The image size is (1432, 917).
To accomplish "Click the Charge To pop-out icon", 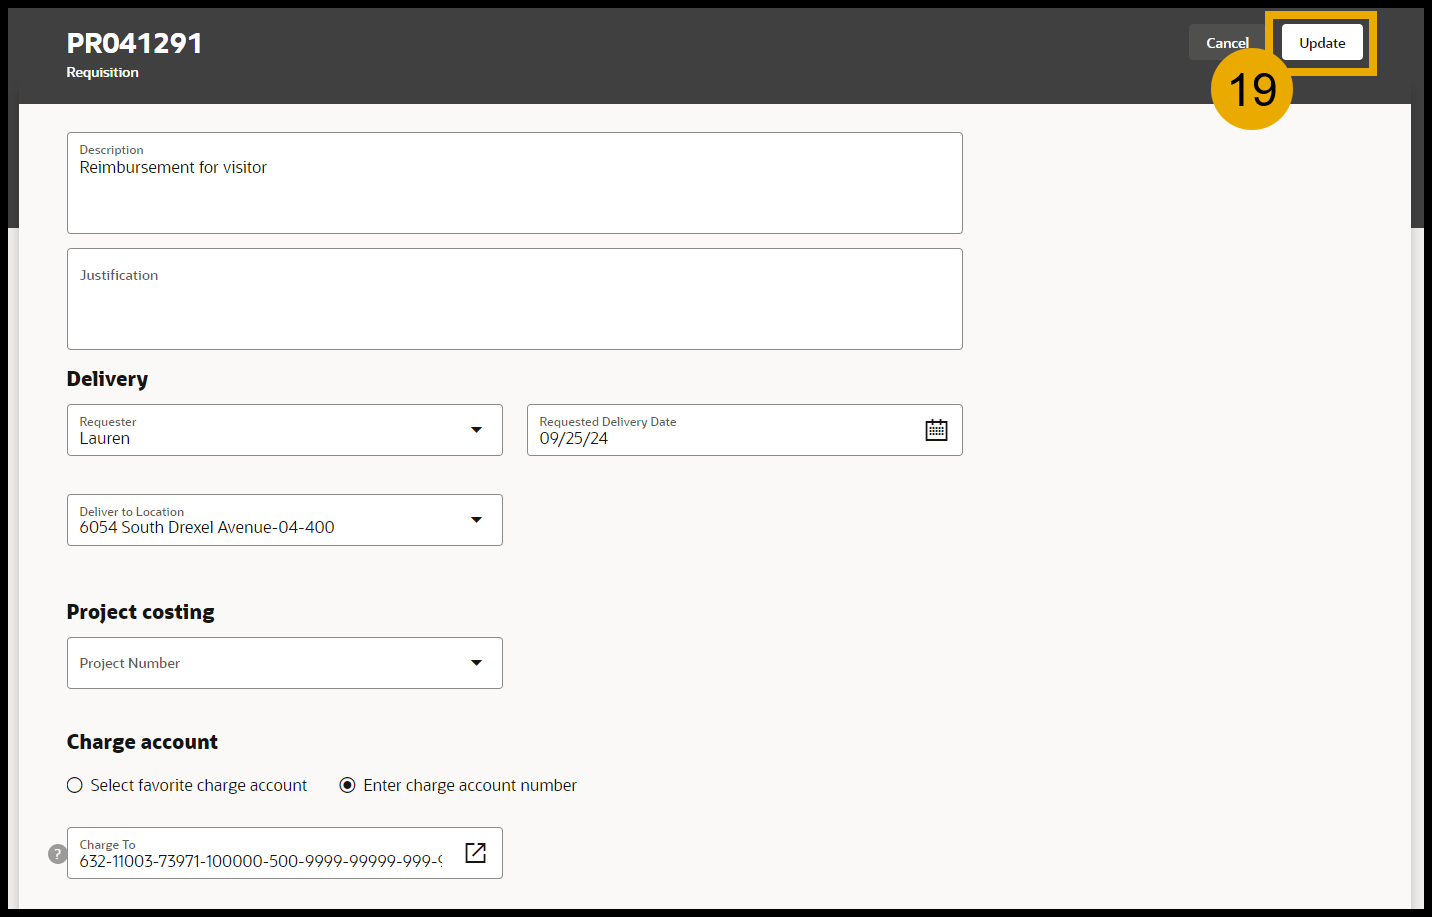I will point(475,852).
